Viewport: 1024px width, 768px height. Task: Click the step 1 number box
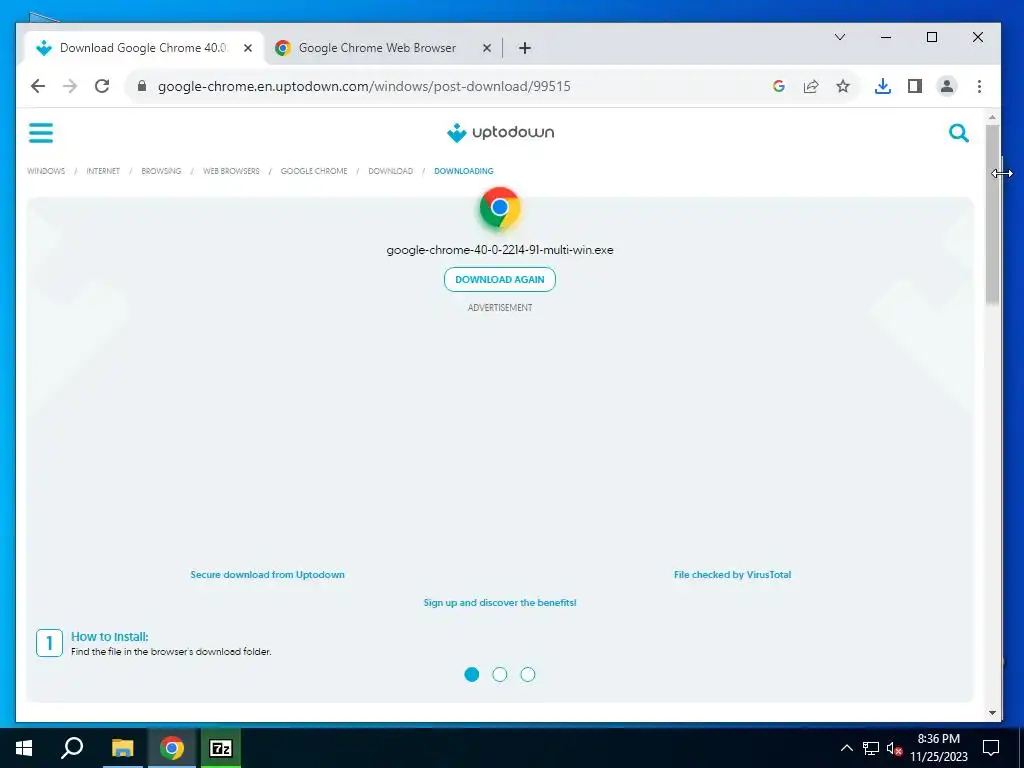49,643
